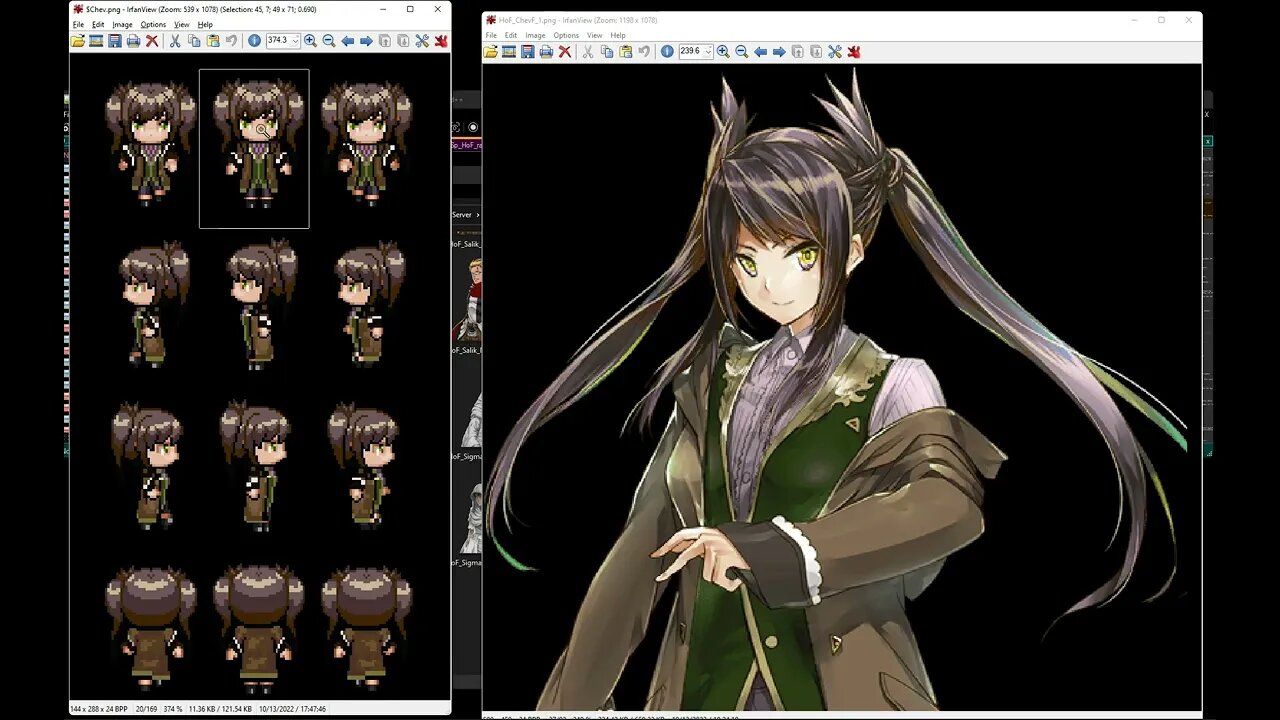Viewport: 1280px width, 720px height.
Task: Open Edit menu in SChev.png window
Action: [98, 24]
